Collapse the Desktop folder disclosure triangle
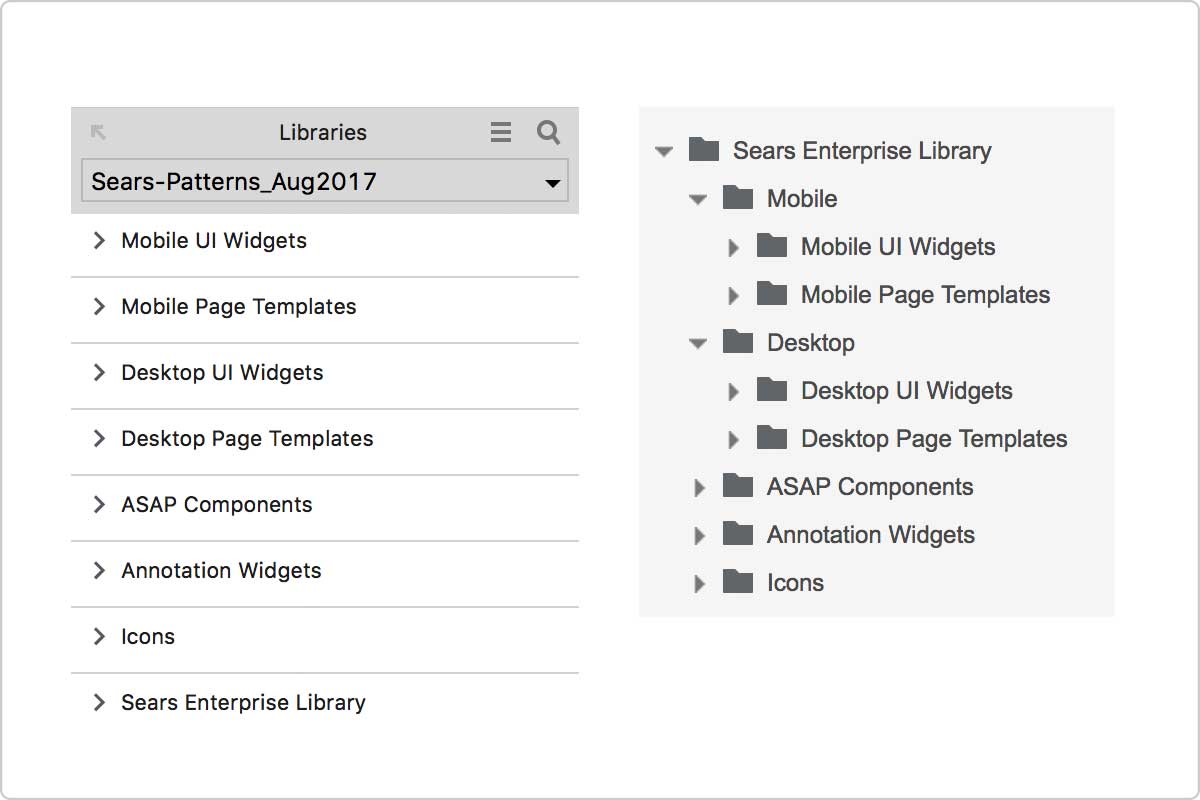 coord(698,344)
